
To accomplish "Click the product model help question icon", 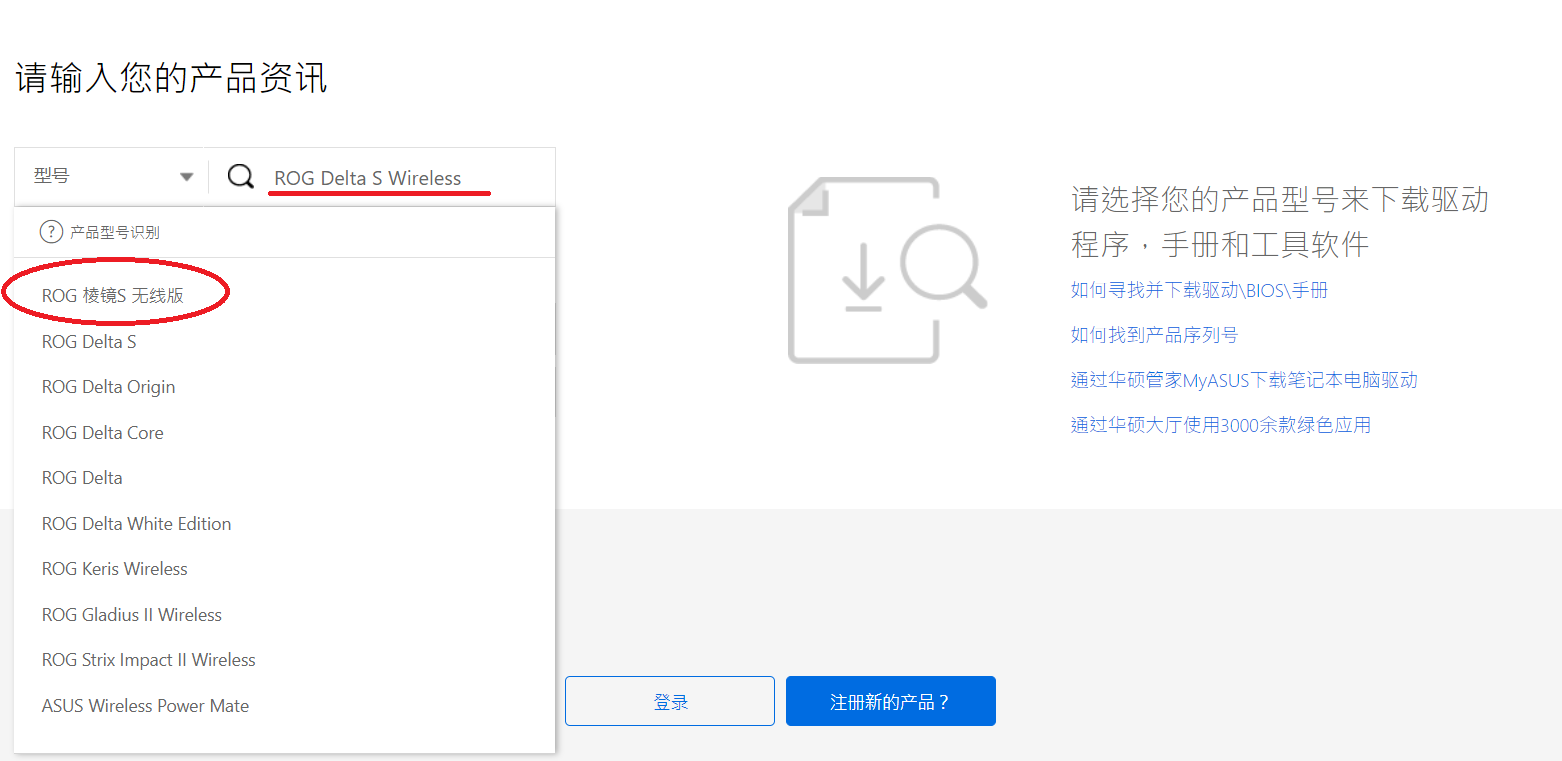I will [50, 232].
